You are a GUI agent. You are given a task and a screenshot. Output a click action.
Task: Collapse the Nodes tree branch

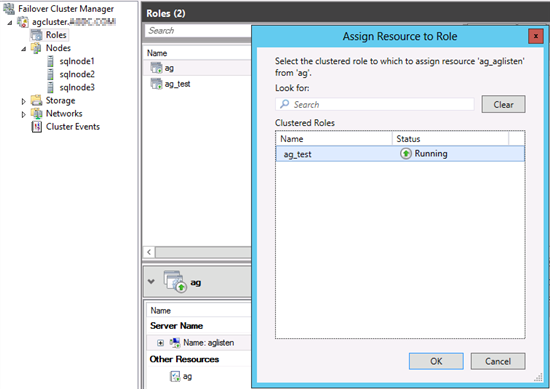[24, 49]
